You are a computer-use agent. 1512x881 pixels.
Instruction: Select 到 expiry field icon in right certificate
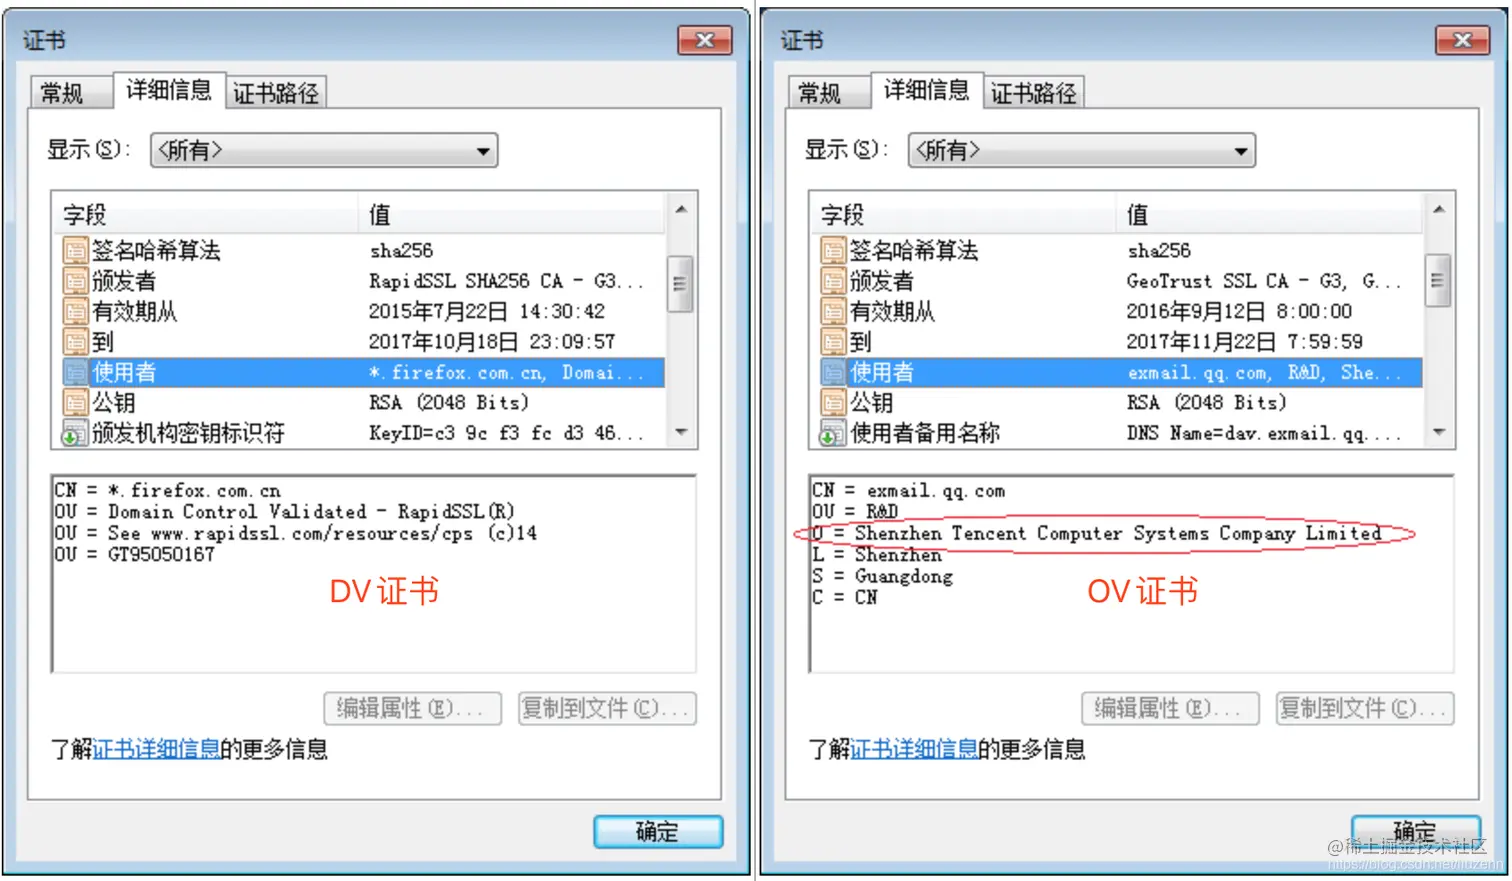[x=833, y=342]
